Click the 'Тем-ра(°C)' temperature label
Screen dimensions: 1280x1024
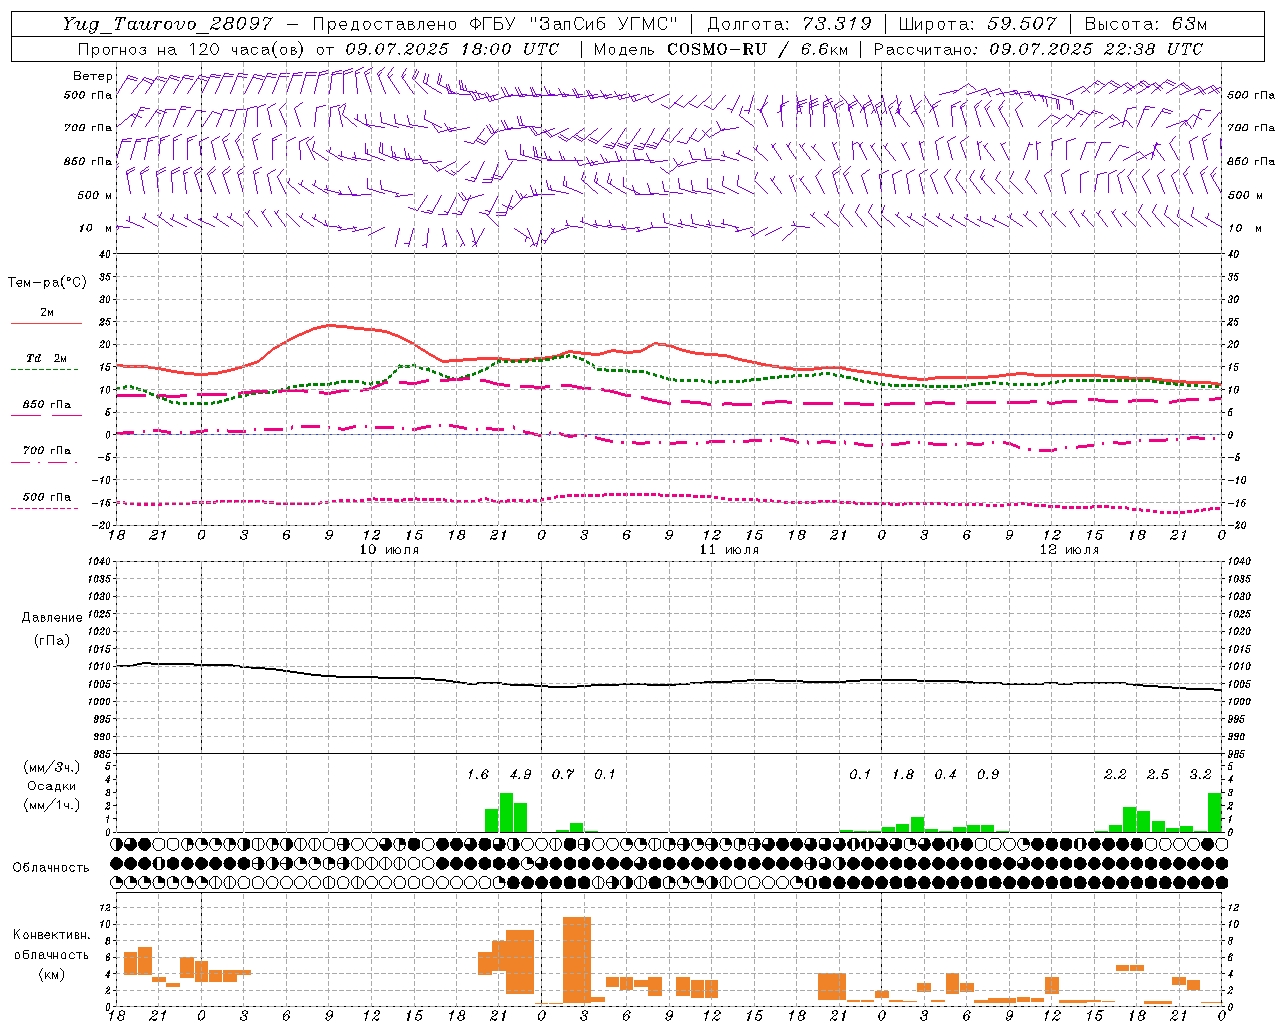[47, 283]
